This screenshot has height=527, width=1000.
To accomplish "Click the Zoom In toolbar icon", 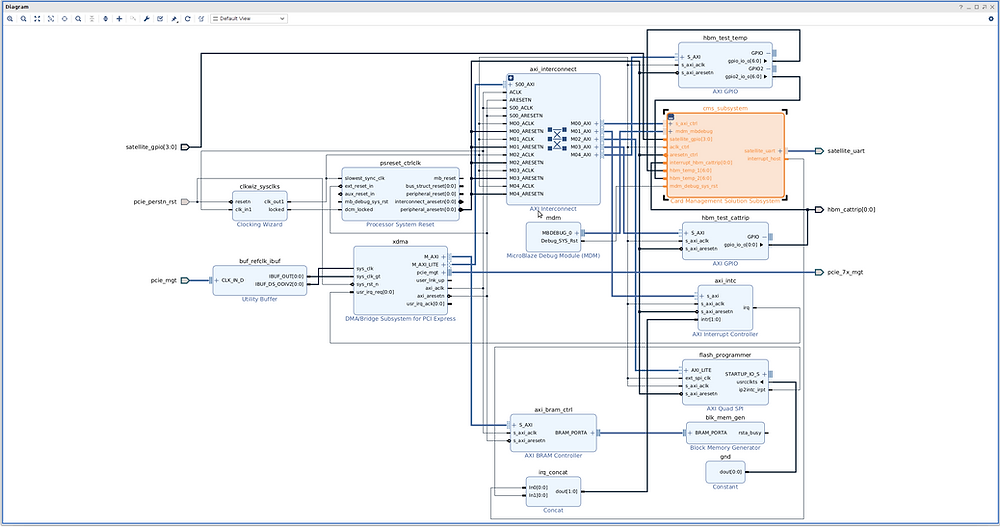I will coord(10,19).
